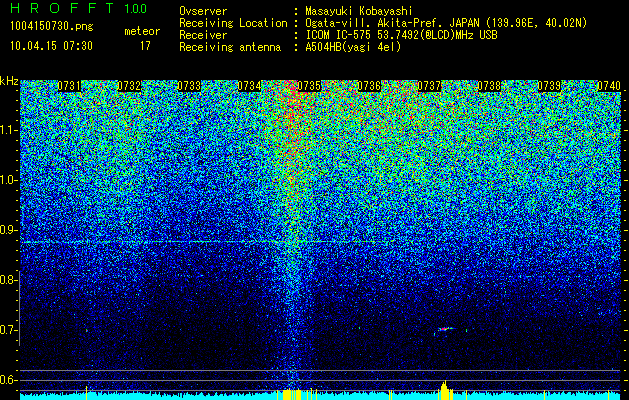Image resolution: width=629 pixels, height=400 pixels.
Task: Click the 0740 time marker
Action: coord(609,86)
